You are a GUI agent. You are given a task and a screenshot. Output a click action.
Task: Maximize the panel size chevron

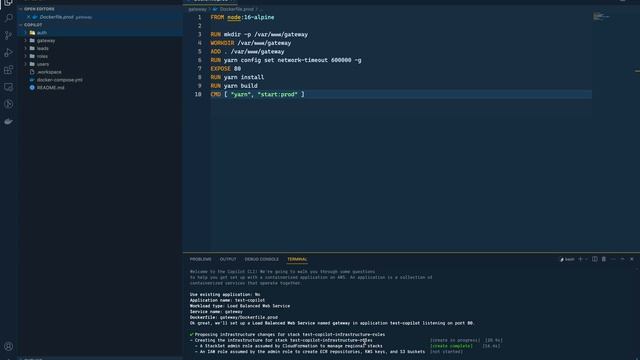tap(622, 259)
